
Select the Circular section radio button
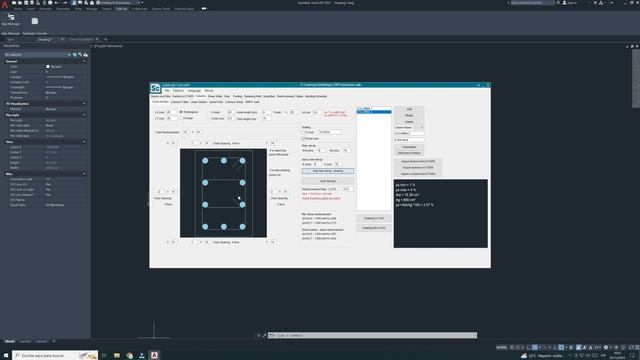click(x=181, y=118)
